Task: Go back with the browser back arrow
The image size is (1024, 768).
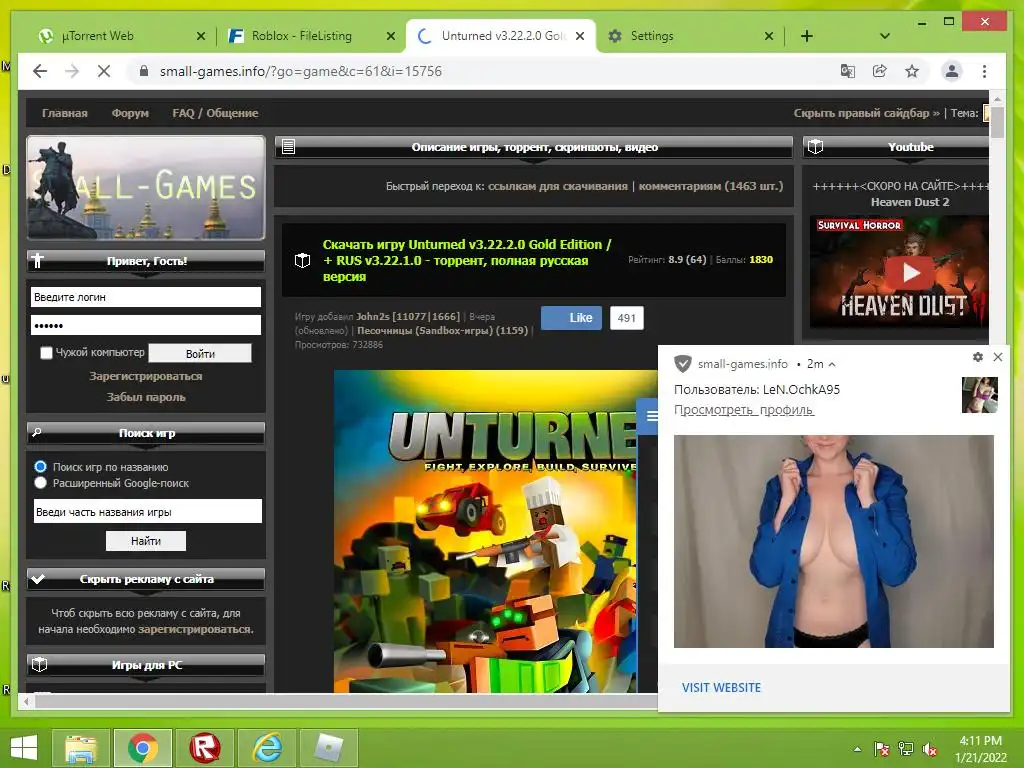Action: 40,71
